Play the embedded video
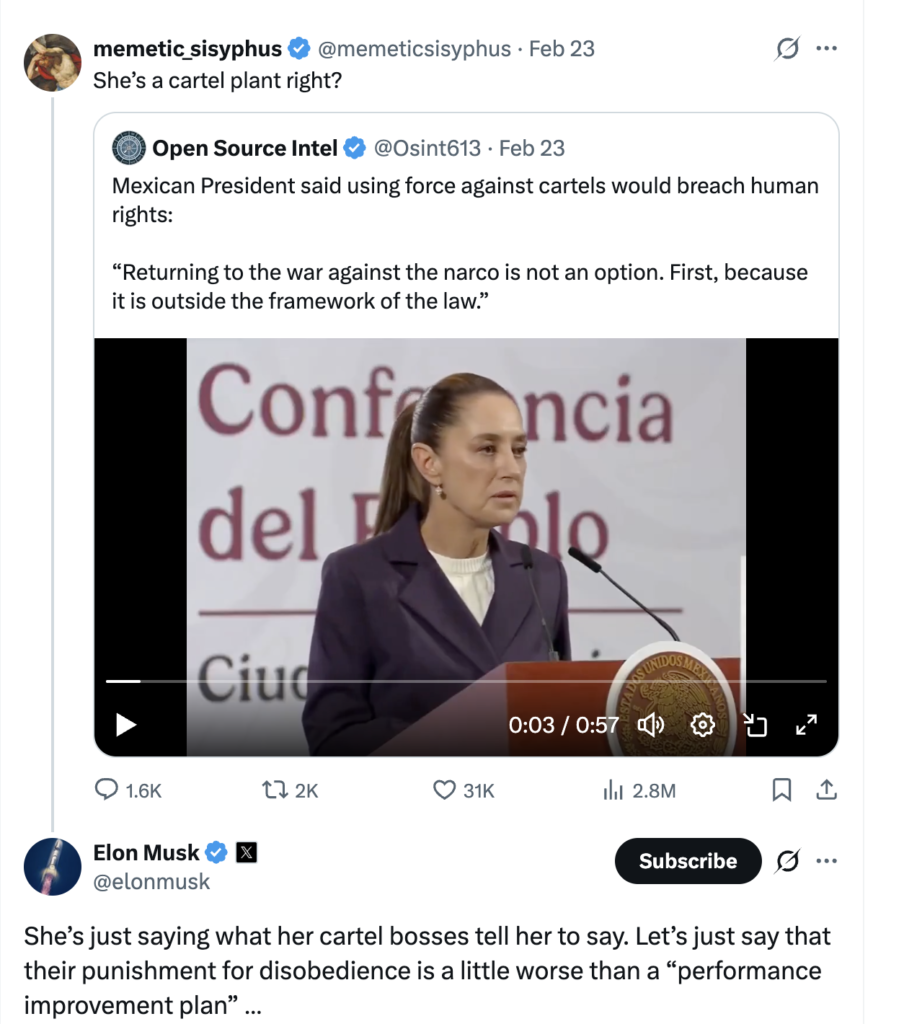This screenshot has height=1024, width=904. 126,724
